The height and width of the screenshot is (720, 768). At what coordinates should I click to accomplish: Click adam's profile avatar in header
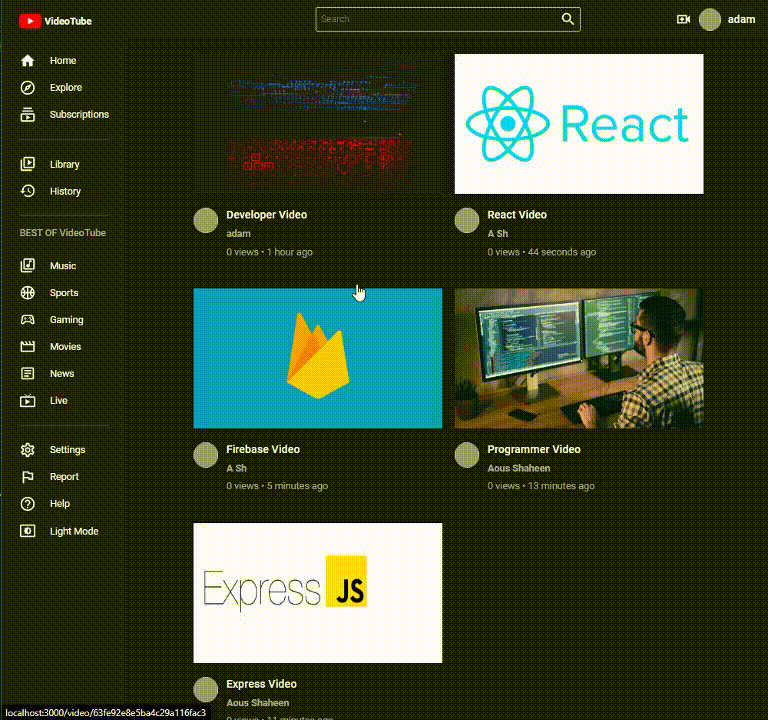(710, 20)
